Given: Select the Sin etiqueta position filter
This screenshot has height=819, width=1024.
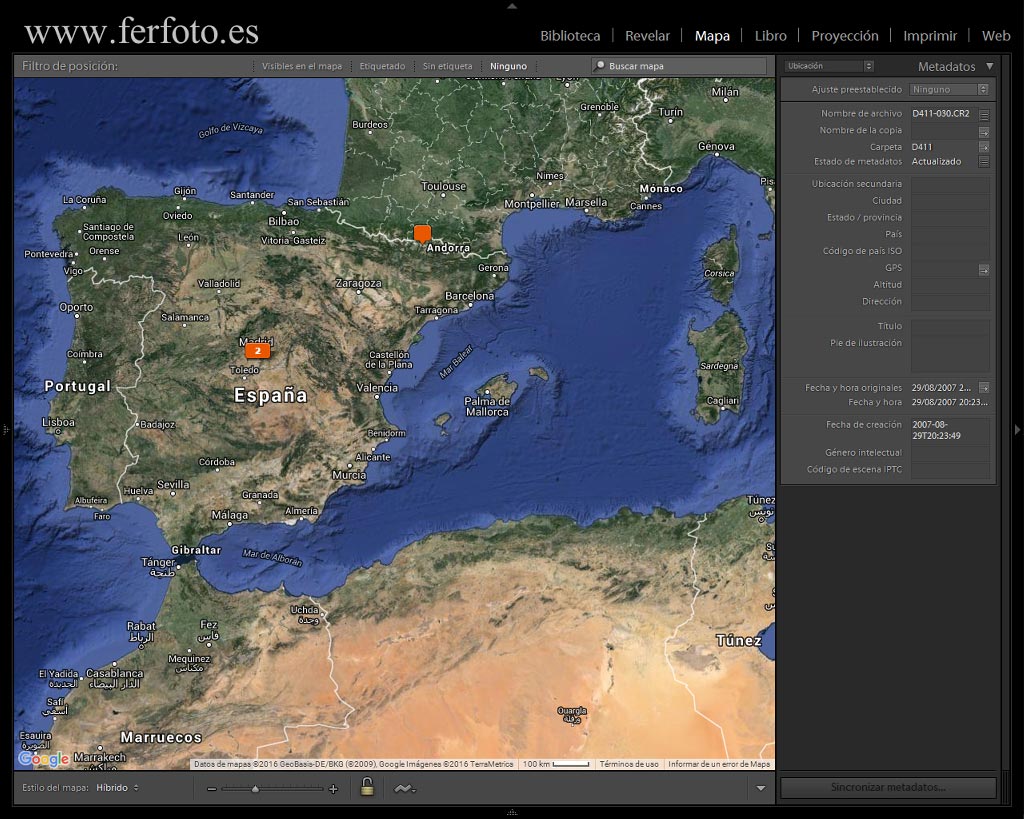Looking at the screenshot, I should (447, 66).
